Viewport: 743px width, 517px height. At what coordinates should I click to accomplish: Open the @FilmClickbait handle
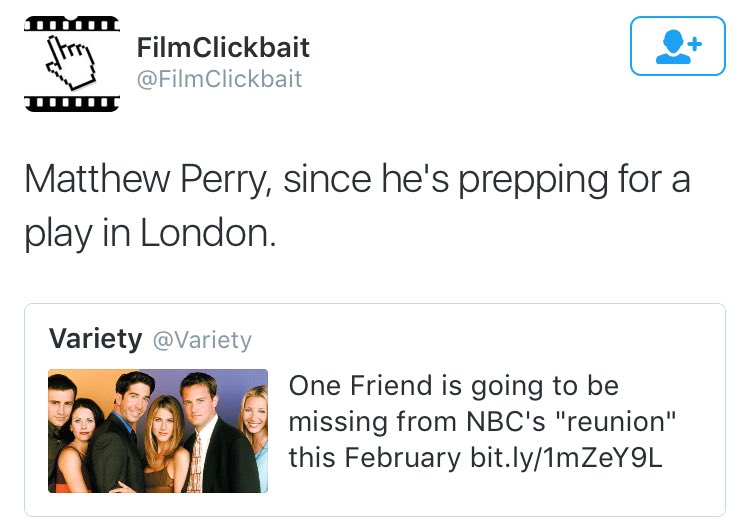219,78
